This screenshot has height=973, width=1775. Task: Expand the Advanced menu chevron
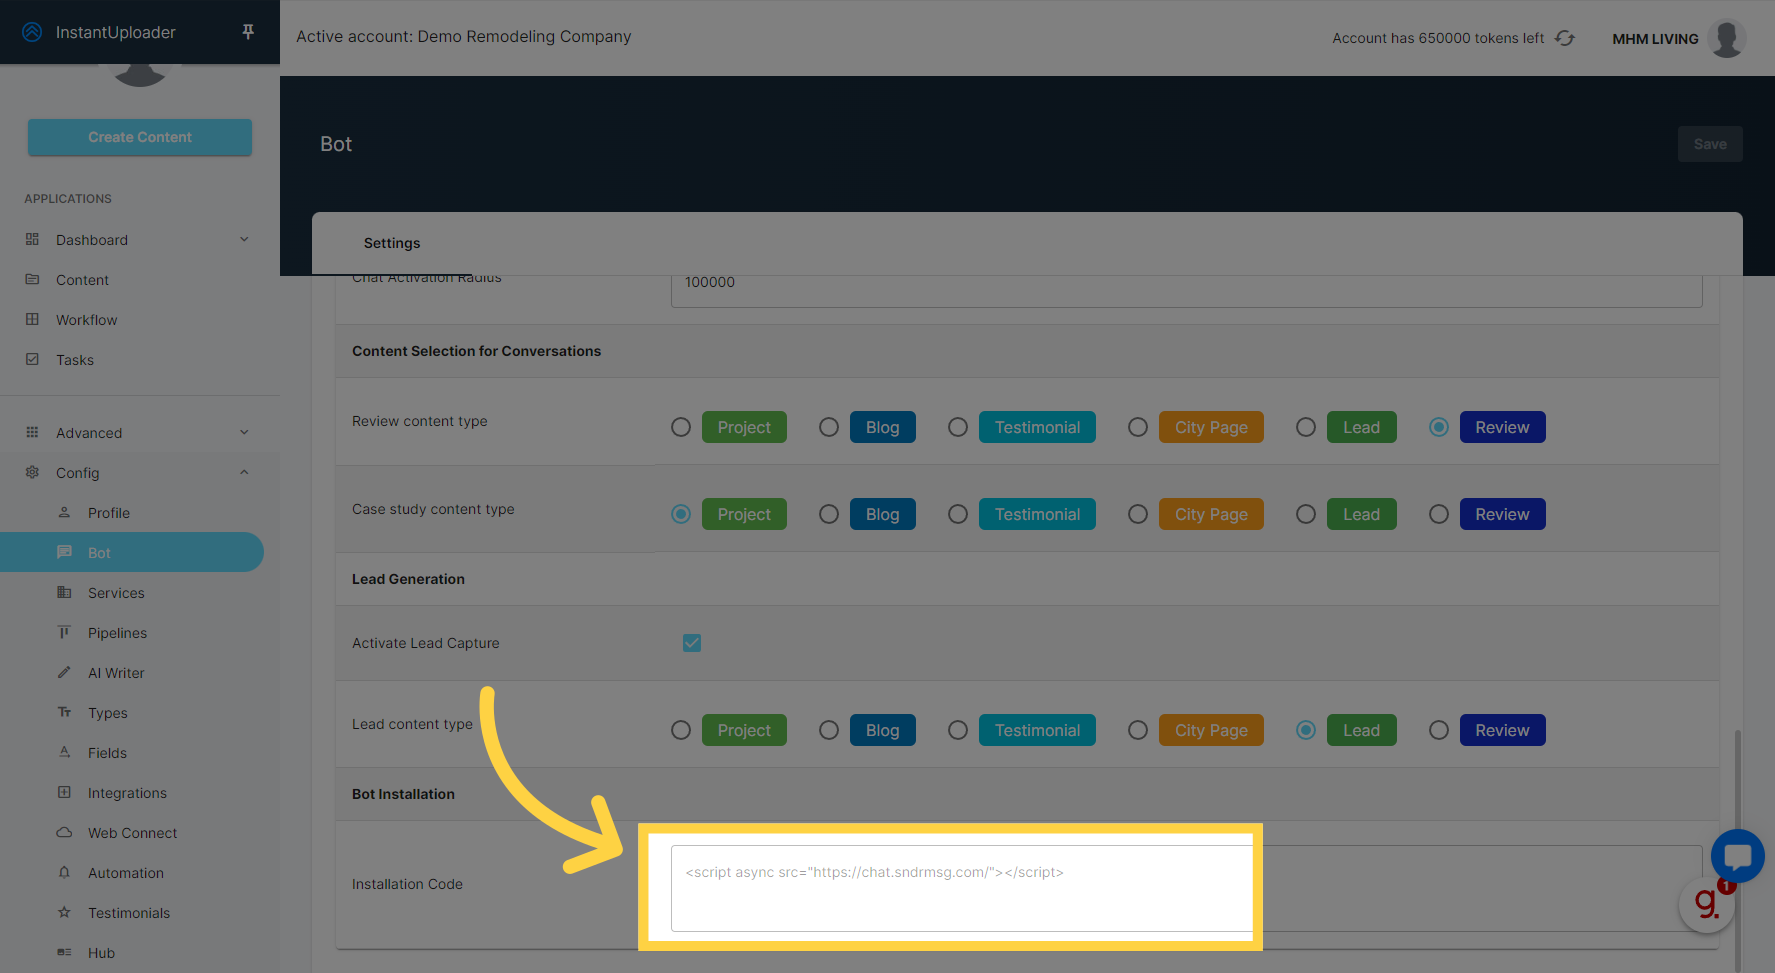[244, 433]
